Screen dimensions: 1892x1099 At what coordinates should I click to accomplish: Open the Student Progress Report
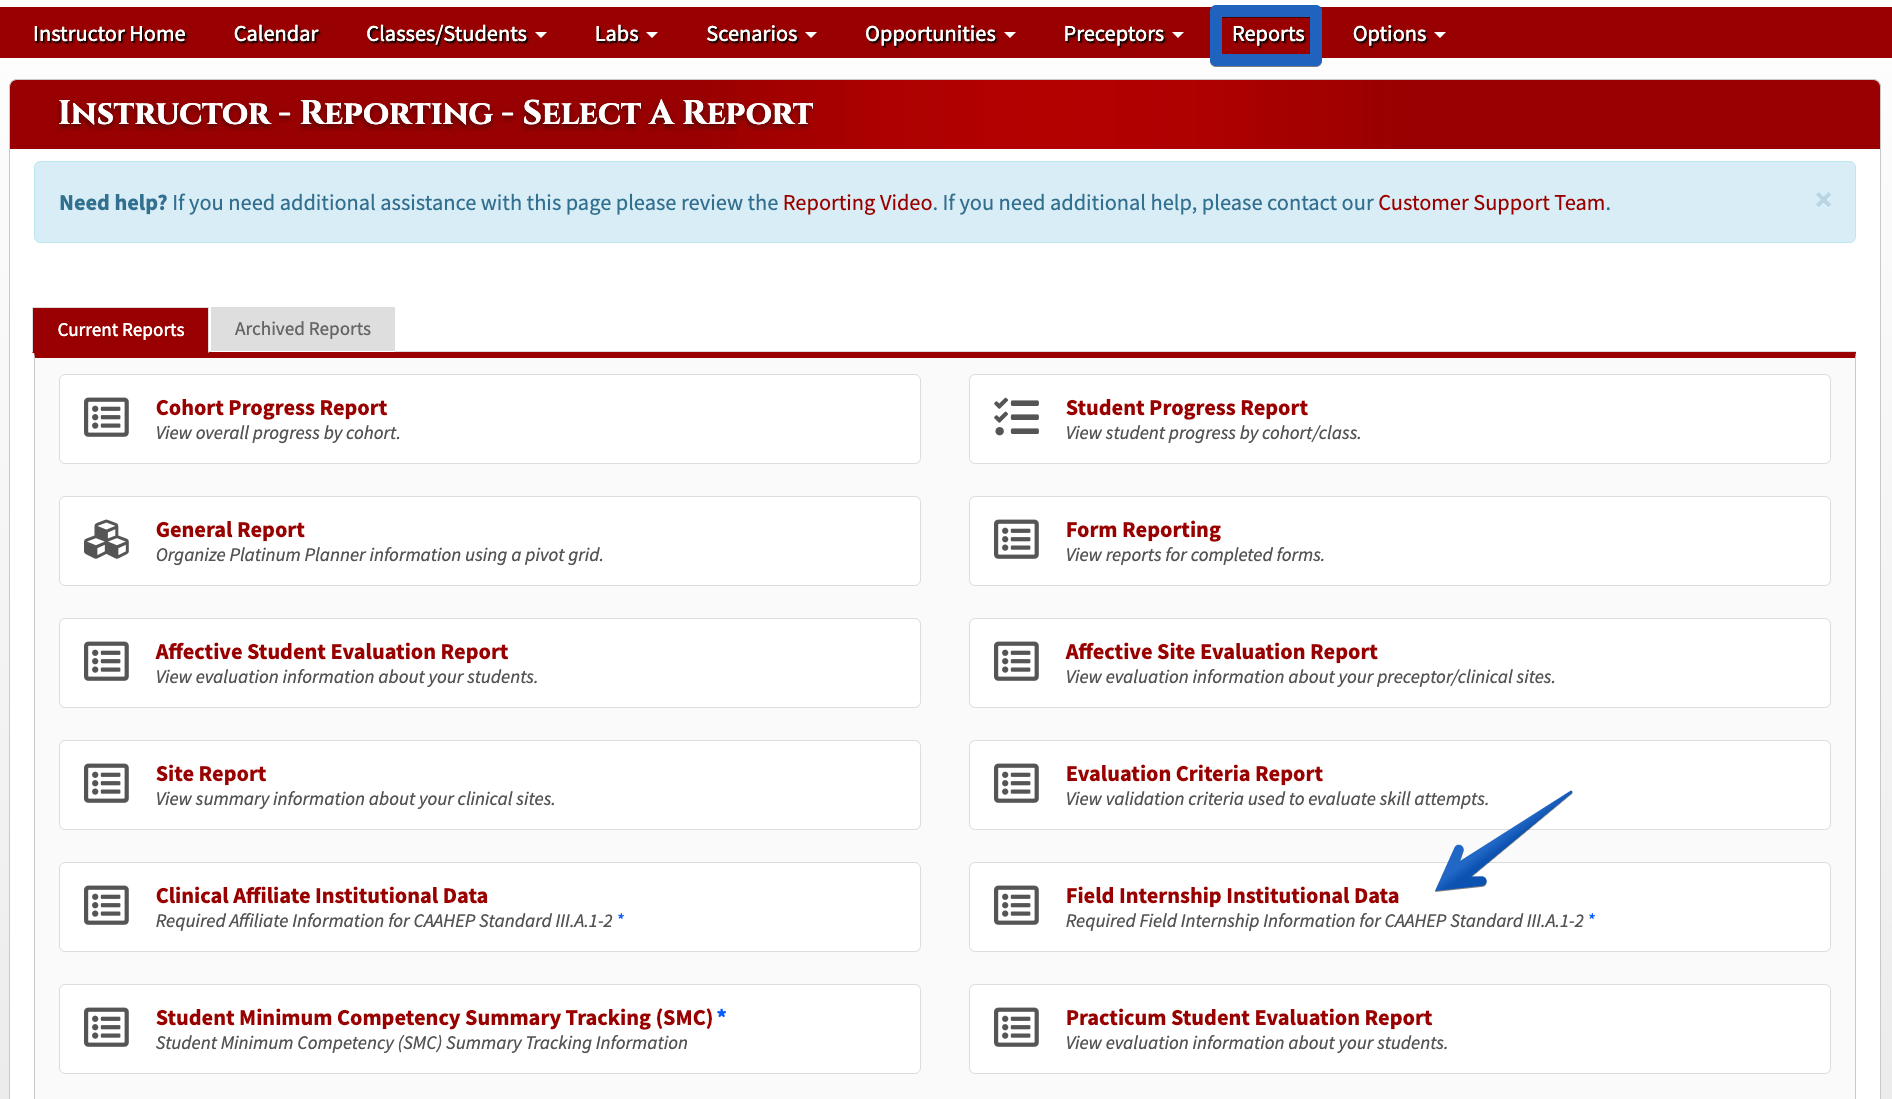pos(1186,408)
